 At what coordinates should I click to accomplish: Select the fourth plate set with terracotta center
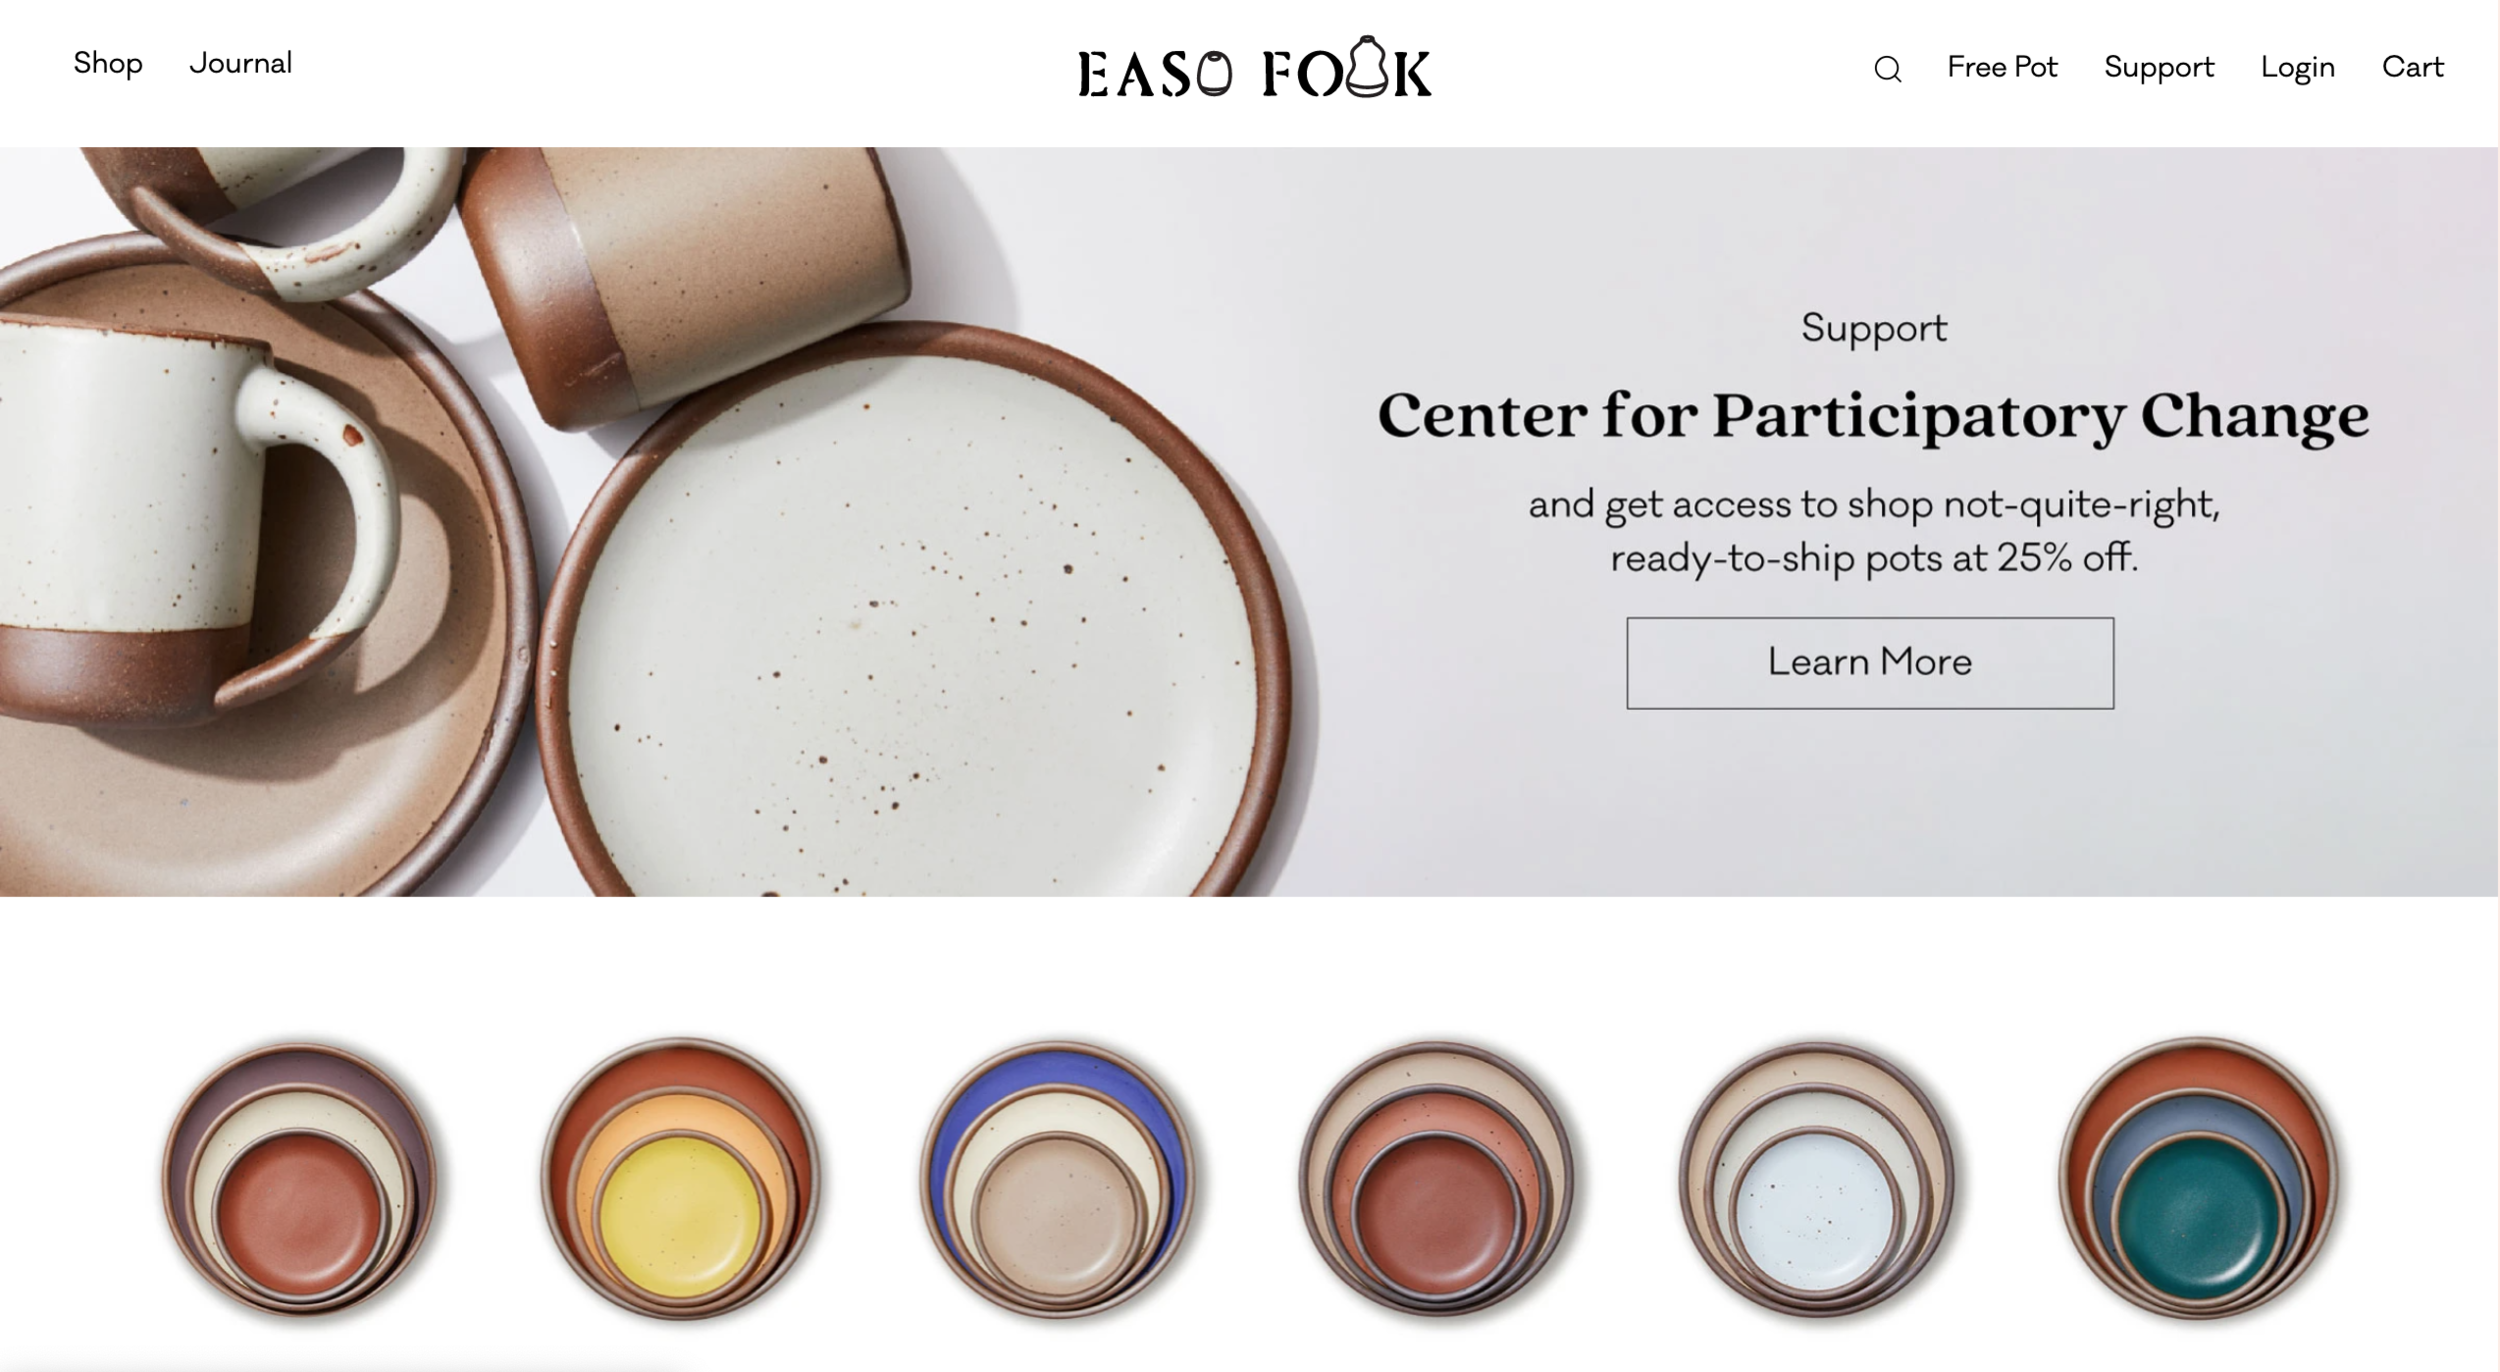pyautogui.click(x=1437, y=1180)
